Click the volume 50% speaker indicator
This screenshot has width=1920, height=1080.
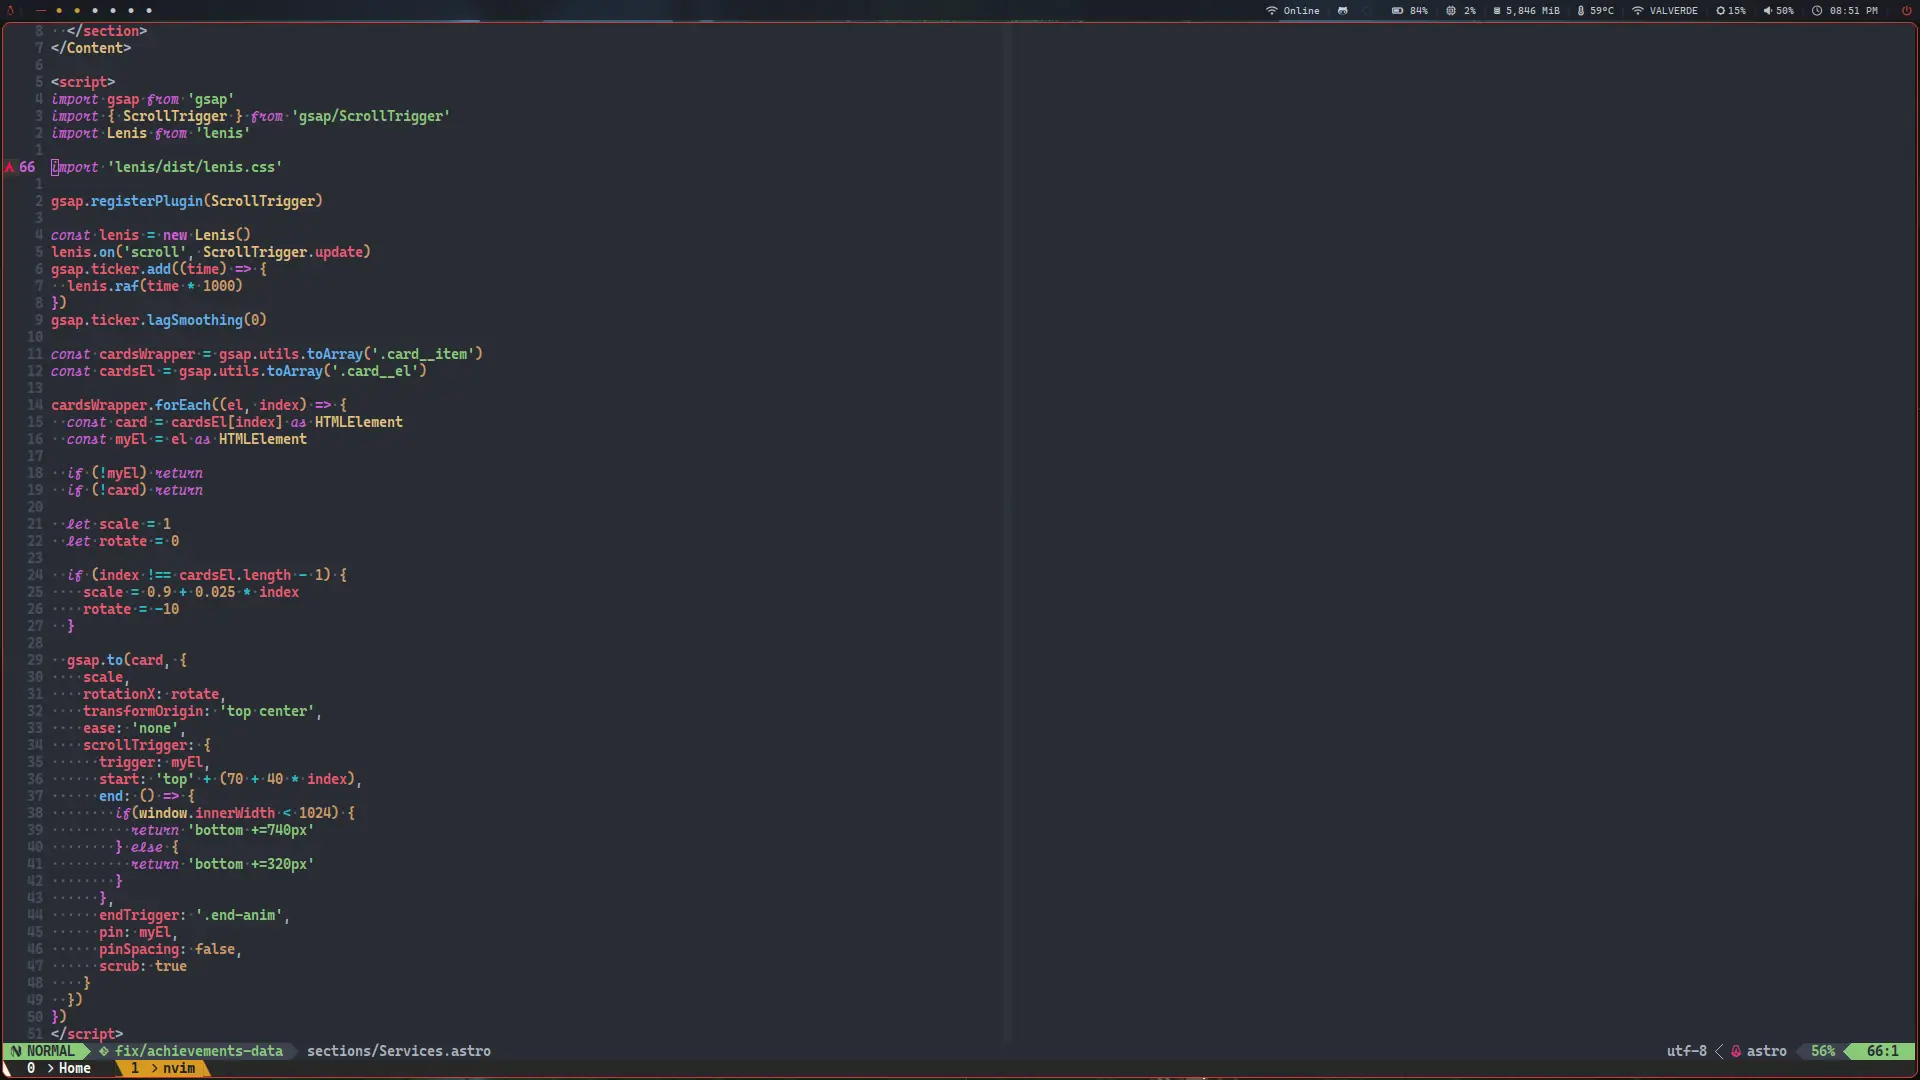[x=1778, y=10]
